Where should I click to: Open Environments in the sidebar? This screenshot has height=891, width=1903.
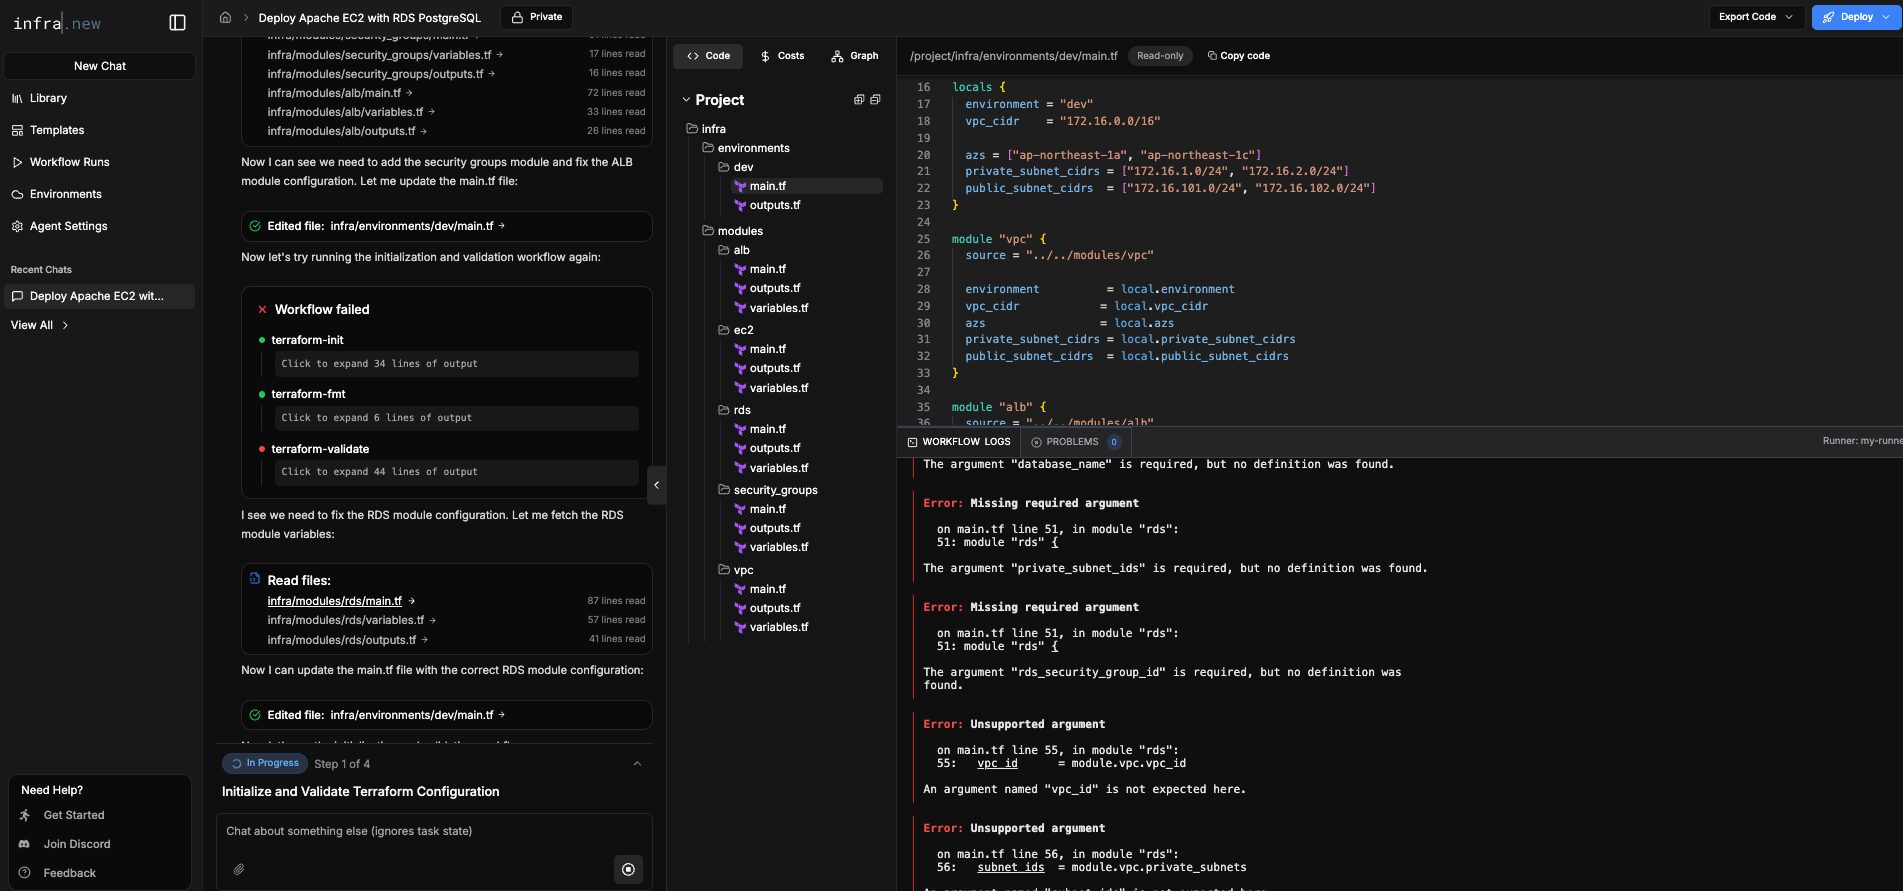coord(65,194)
